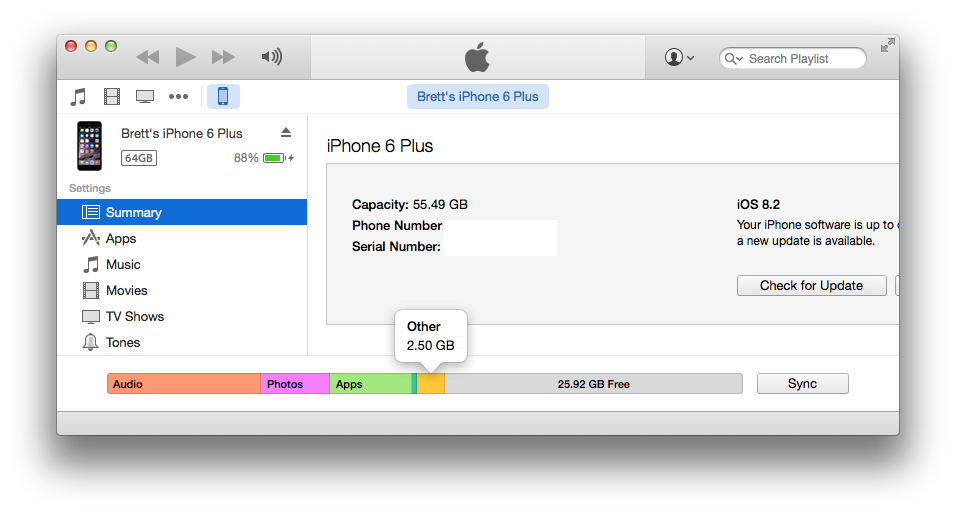Switch to the Movies library icon
The width and height of the screenshot is (956, 514).
click(112, 96)
